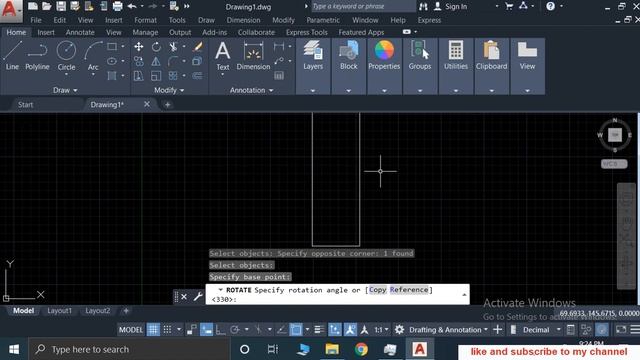This screenshot has width=640, height=360.
Task: Expand the Modify panel
Action: pos(169,90)
